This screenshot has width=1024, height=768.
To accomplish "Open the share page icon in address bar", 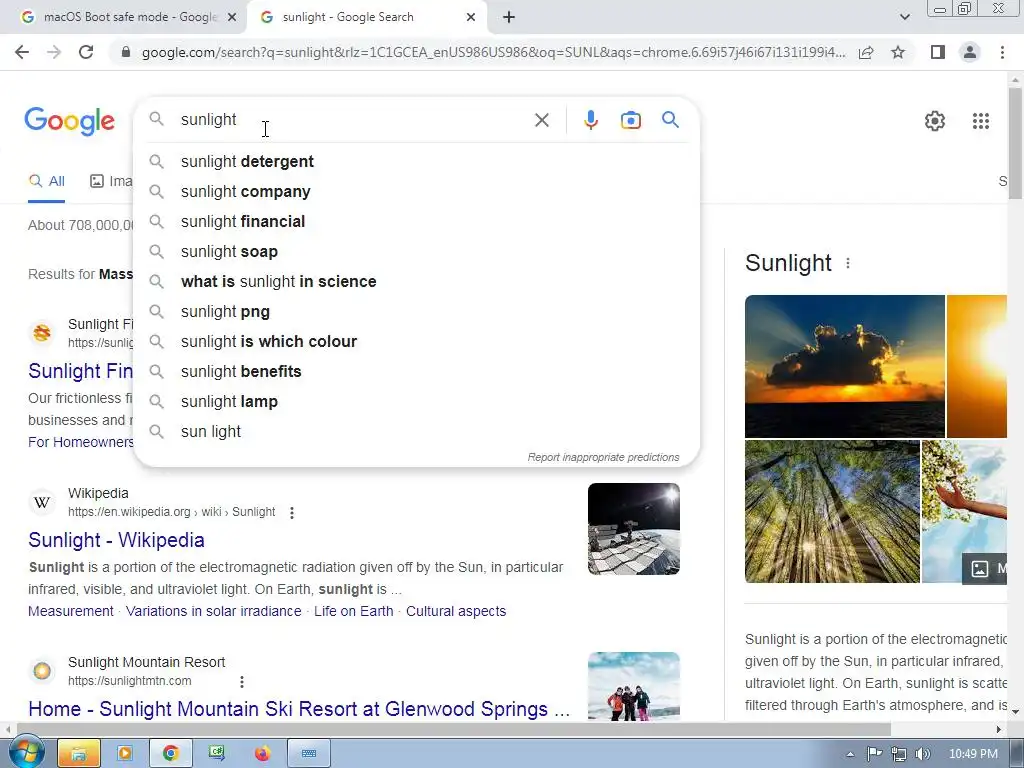I will [866, 53].
